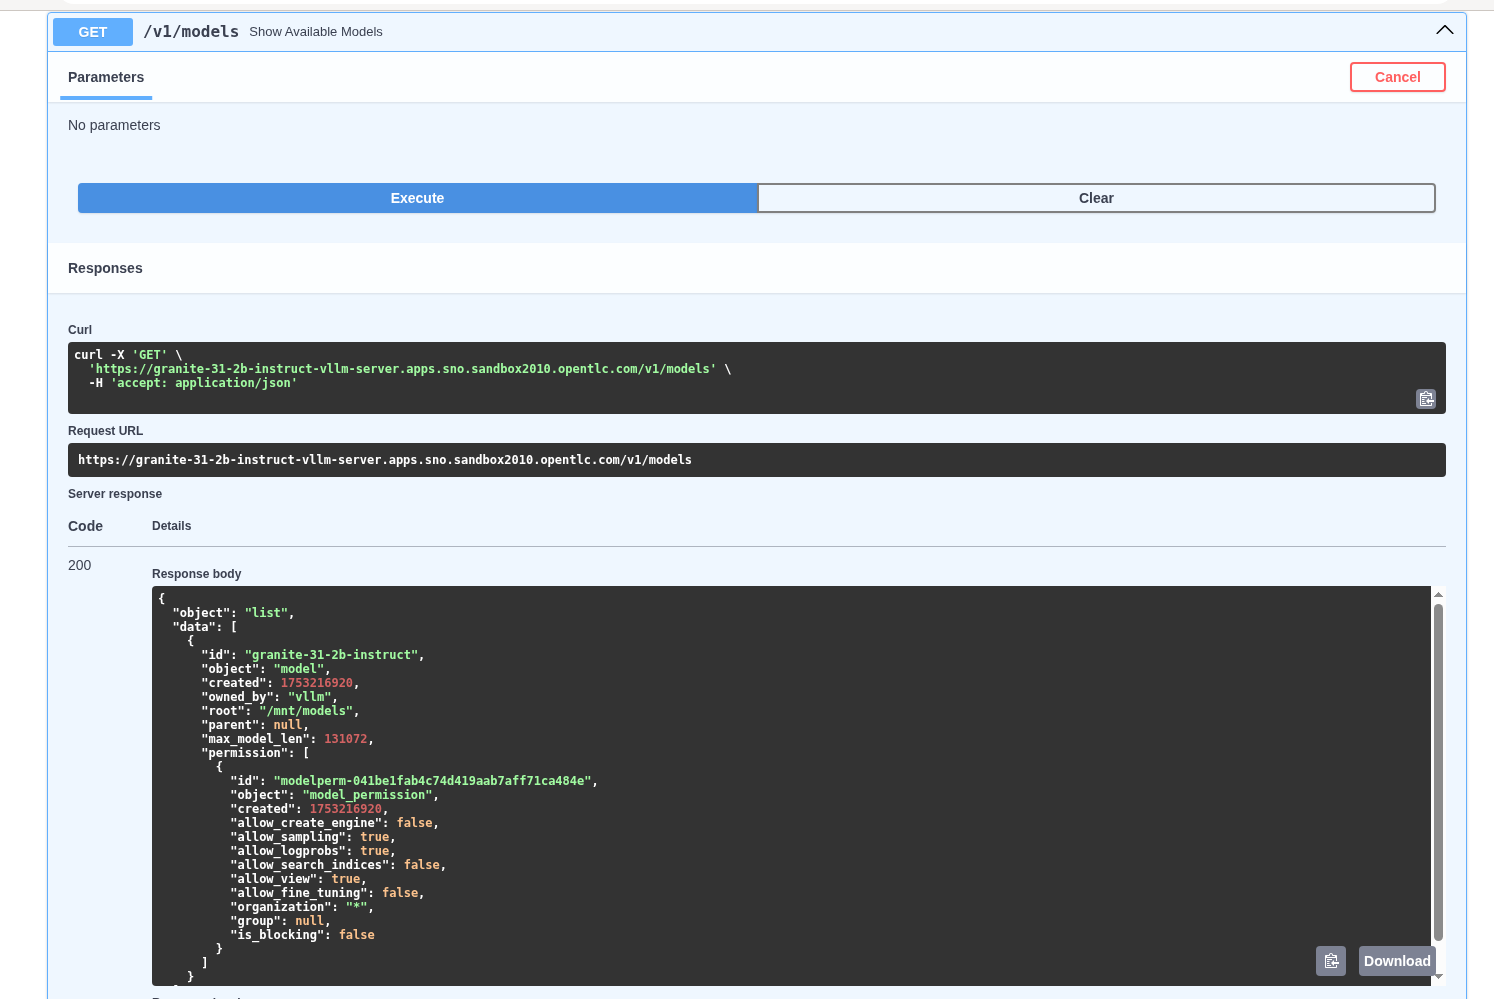This screenshot has height=999, width=1494.
Task: Click the "vllm" owned_by value
Action: pos(310,697)
